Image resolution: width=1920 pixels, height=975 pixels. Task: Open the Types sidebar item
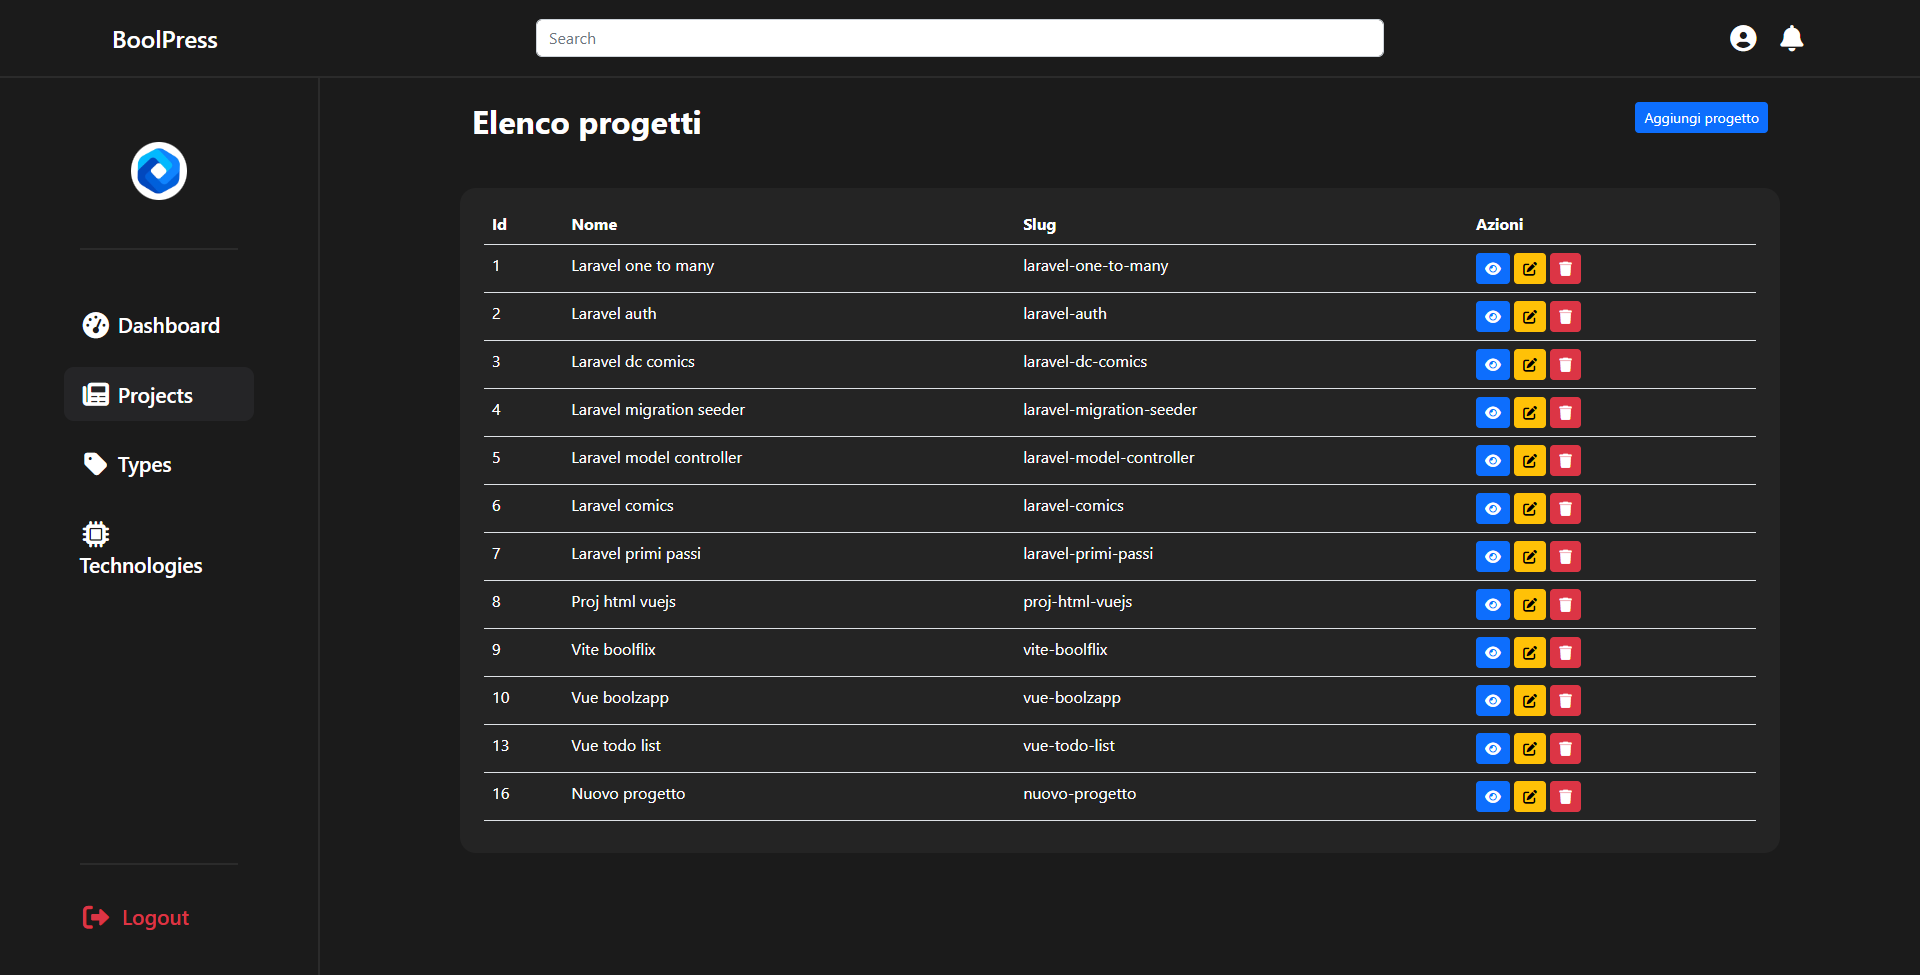127,465
